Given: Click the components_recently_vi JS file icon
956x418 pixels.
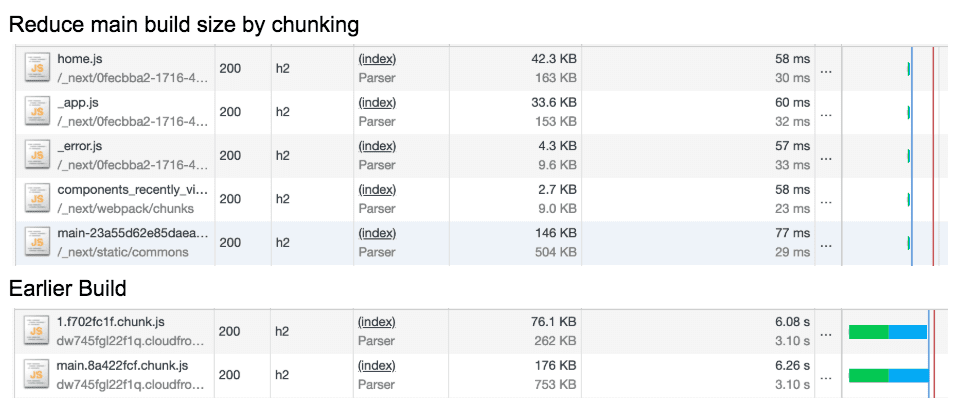Looking at the screenshot, I should click(38, 199).
